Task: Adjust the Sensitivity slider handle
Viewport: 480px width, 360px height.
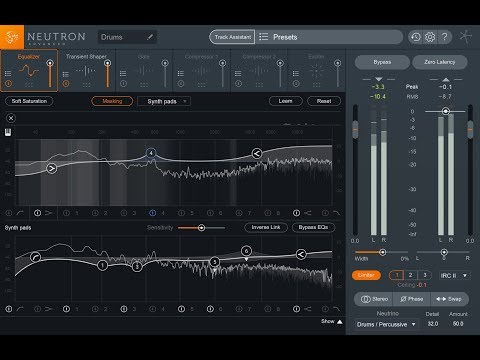Action: [x=201, y=228]
